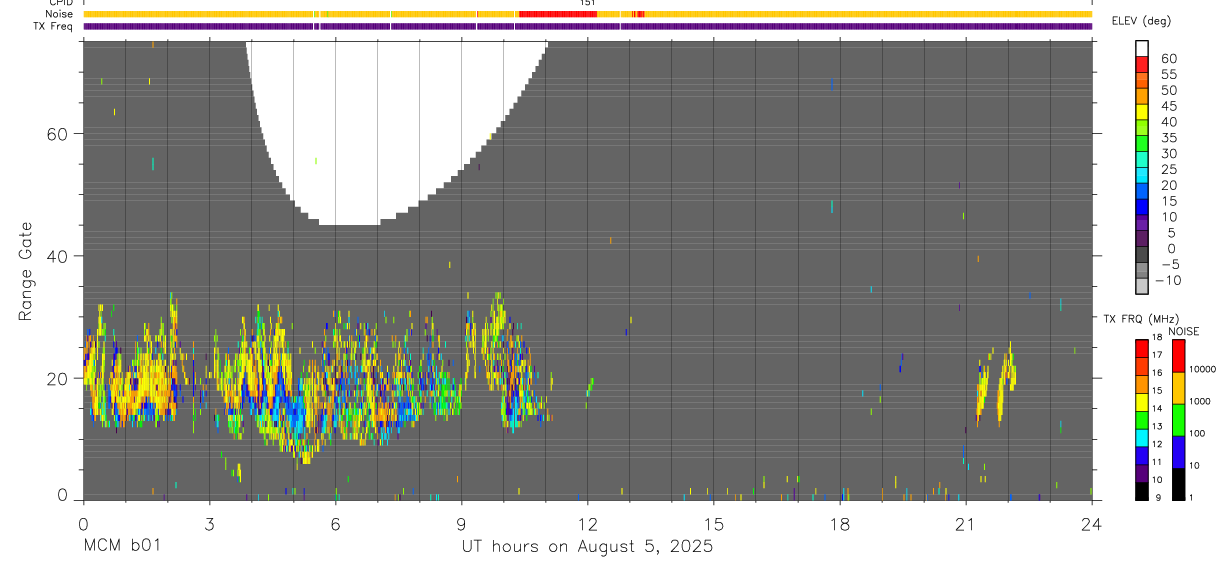
Task: Click the UT hours on August 5, 2025 title
Action: 587,546
